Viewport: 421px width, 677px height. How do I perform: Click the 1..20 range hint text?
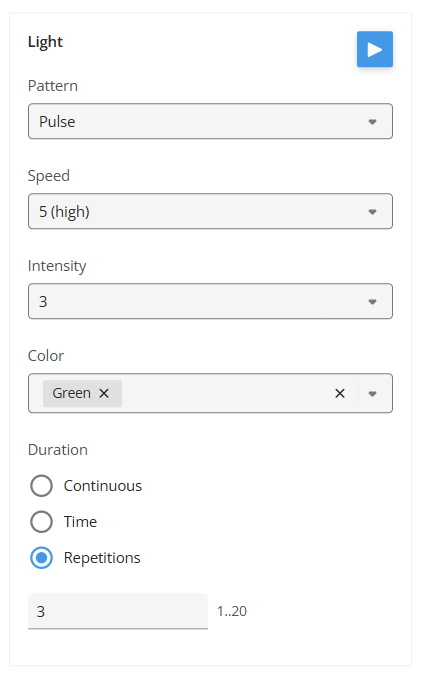click(x=232, y=611)
